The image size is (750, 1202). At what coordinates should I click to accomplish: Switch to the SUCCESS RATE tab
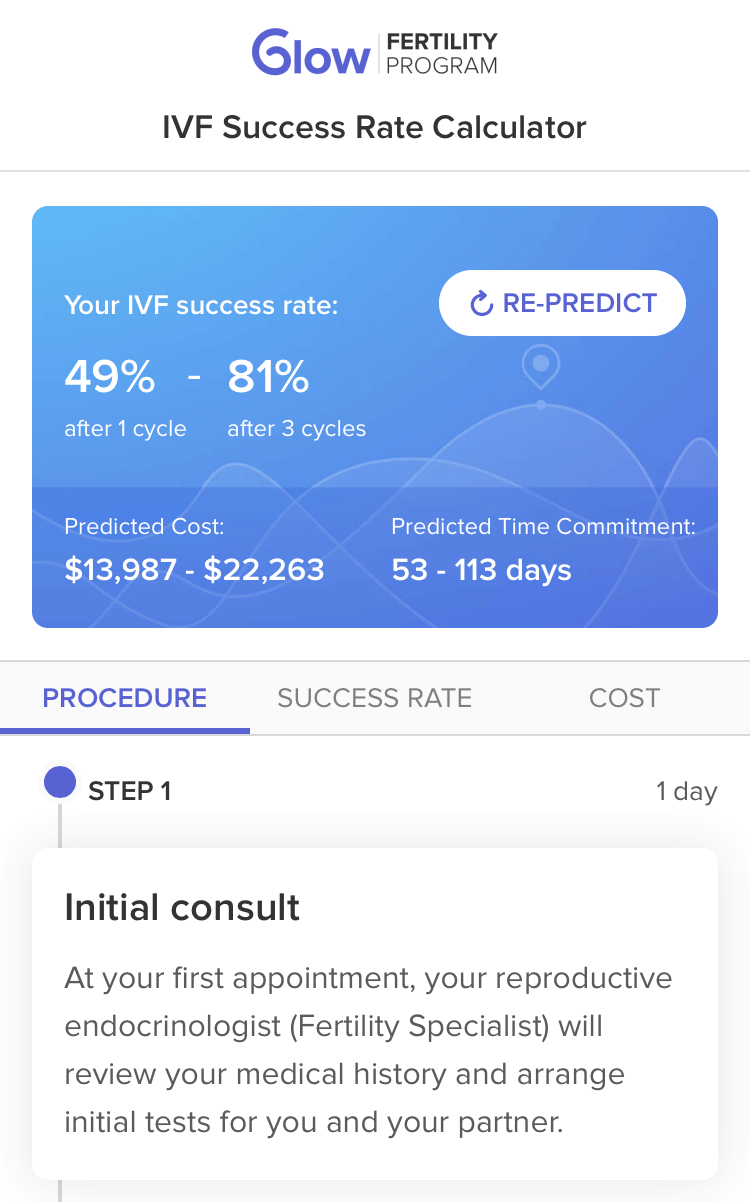coord(374,698)
